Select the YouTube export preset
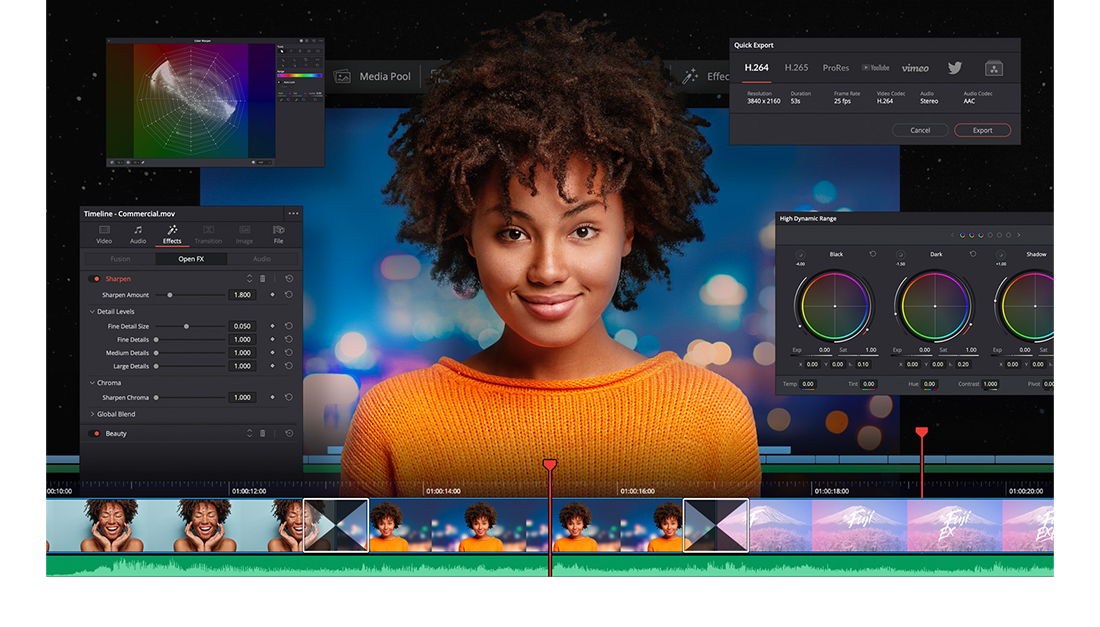This screenshot has width=1100, height=627. click(x=876, y=68)
